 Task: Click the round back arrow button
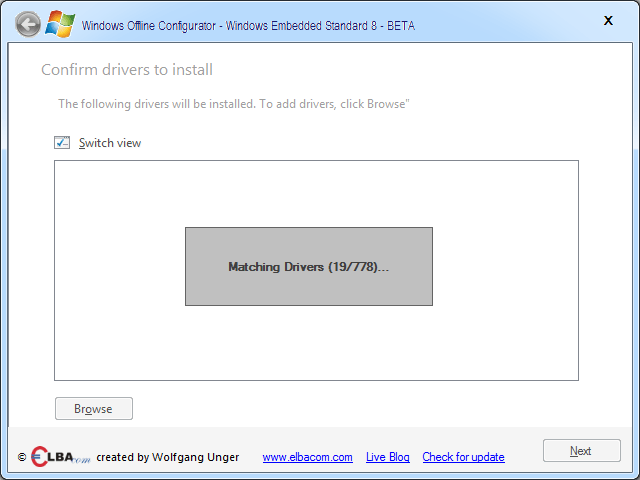coord(28,24)
